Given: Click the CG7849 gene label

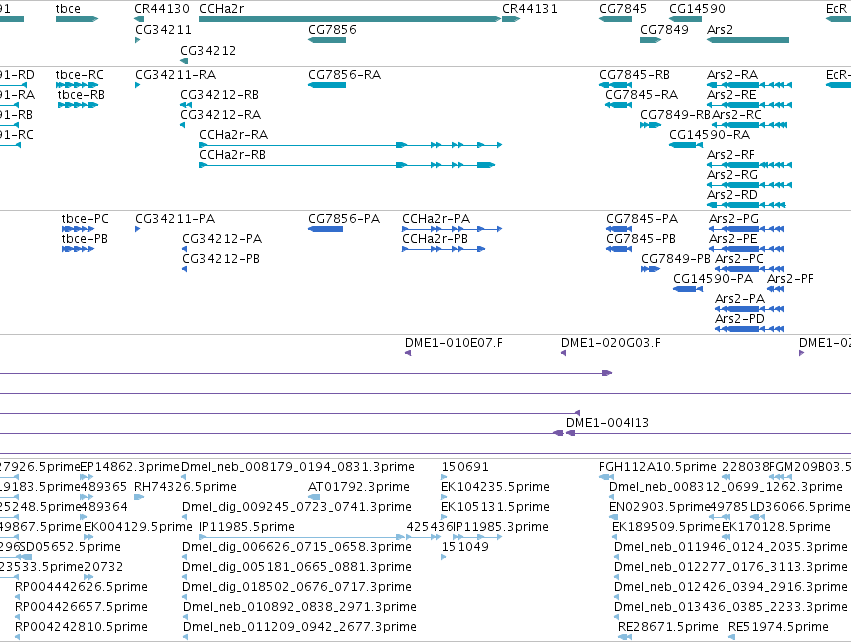Looking at the screenshot, I should [664, 29].
